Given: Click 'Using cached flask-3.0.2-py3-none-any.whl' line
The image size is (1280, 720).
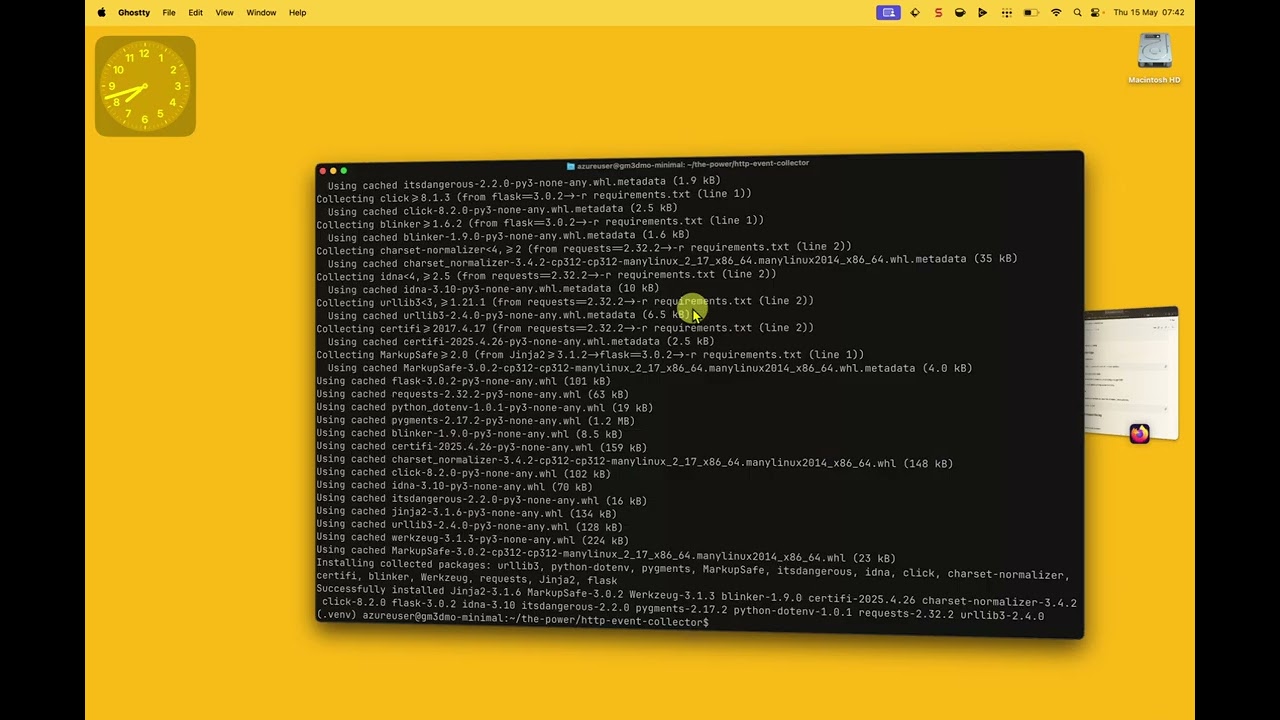Looking at the screenshot, I should [463, 381].
